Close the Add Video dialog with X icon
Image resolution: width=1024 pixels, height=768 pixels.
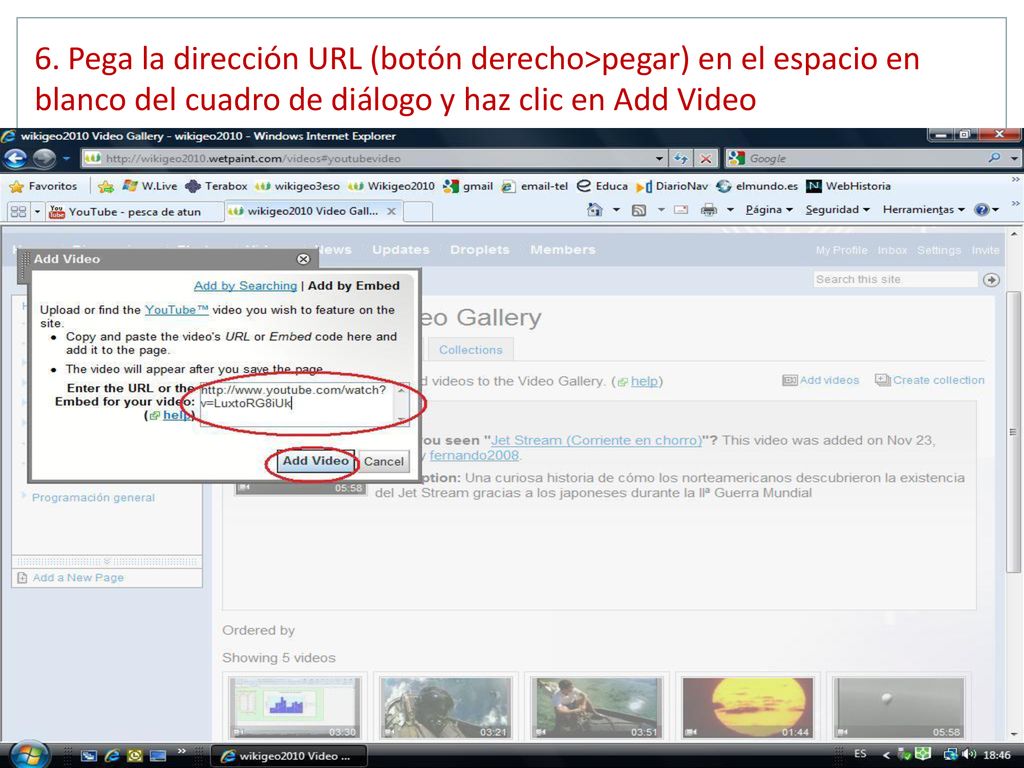[x=303, y=259]
